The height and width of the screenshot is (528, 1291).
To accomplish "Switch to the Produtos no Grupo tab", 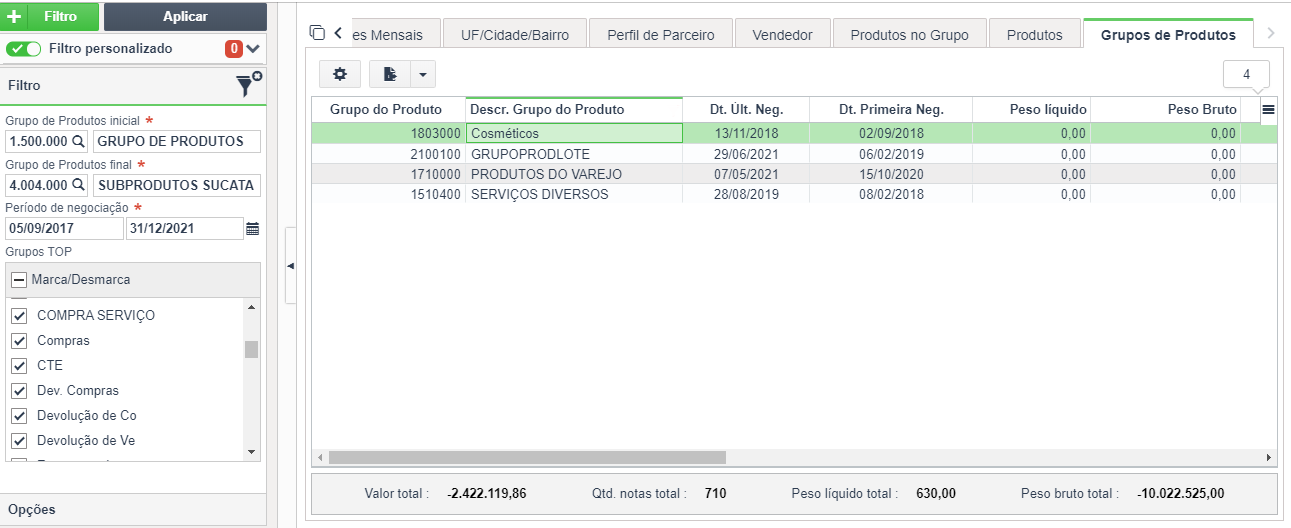I will 909,35.
